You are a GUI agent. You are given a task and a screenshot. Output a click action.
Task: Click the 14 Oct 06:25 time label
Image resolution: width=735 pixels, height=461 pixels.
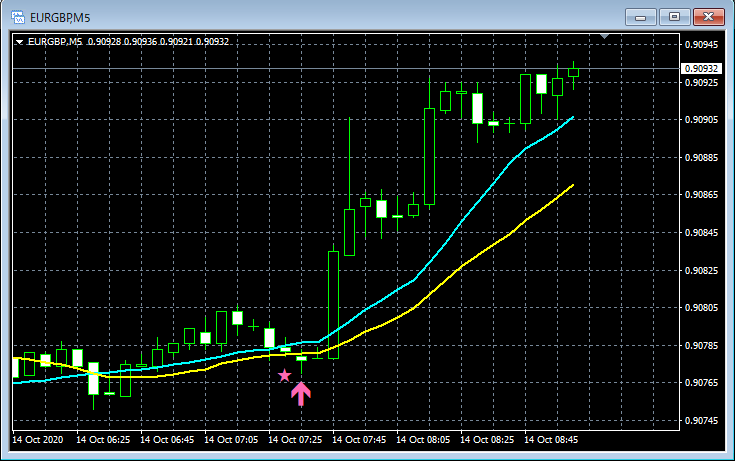pyautogui.click(x=103, y=440)
